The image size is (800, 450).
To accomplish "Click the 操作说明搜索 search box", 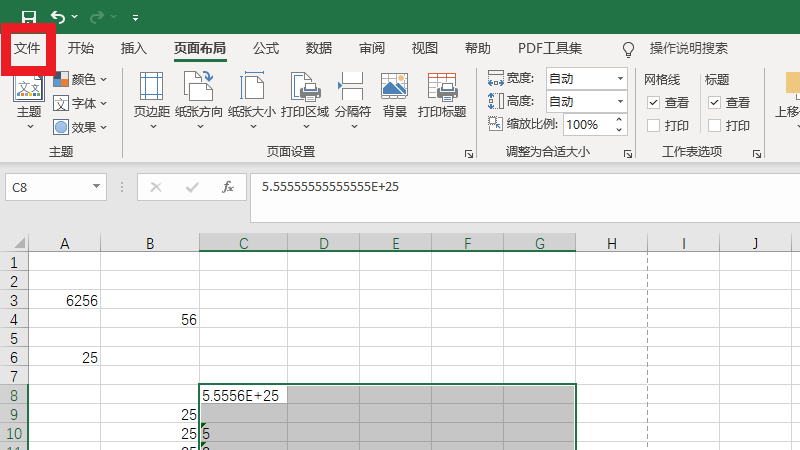I will pyautogui.click(x=688, y=48).
